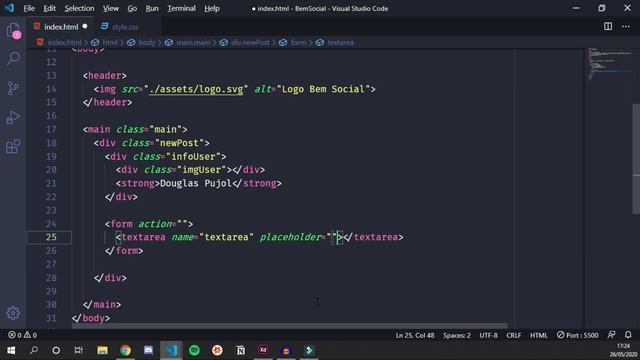Open Notion from the taskbar

point(240,350)
